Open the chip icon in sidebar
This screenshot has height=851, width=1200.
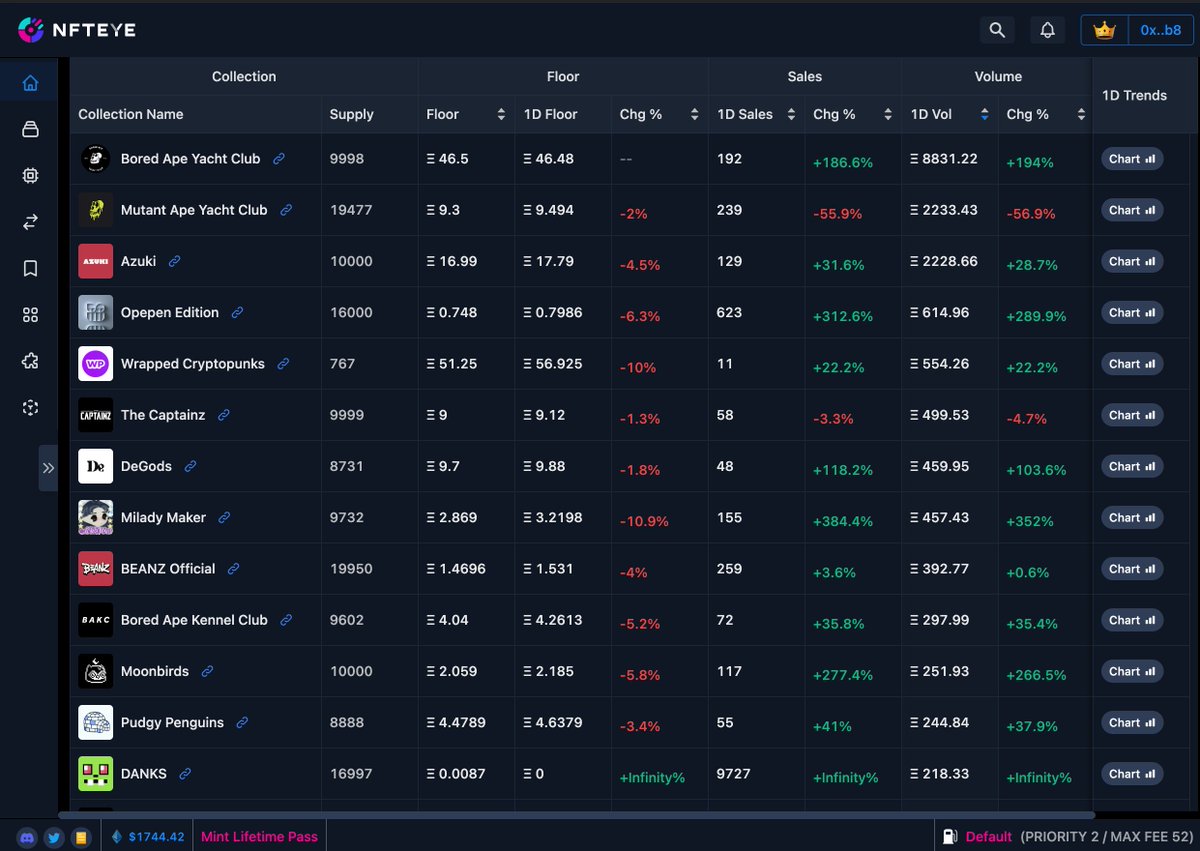coord(30,176)
